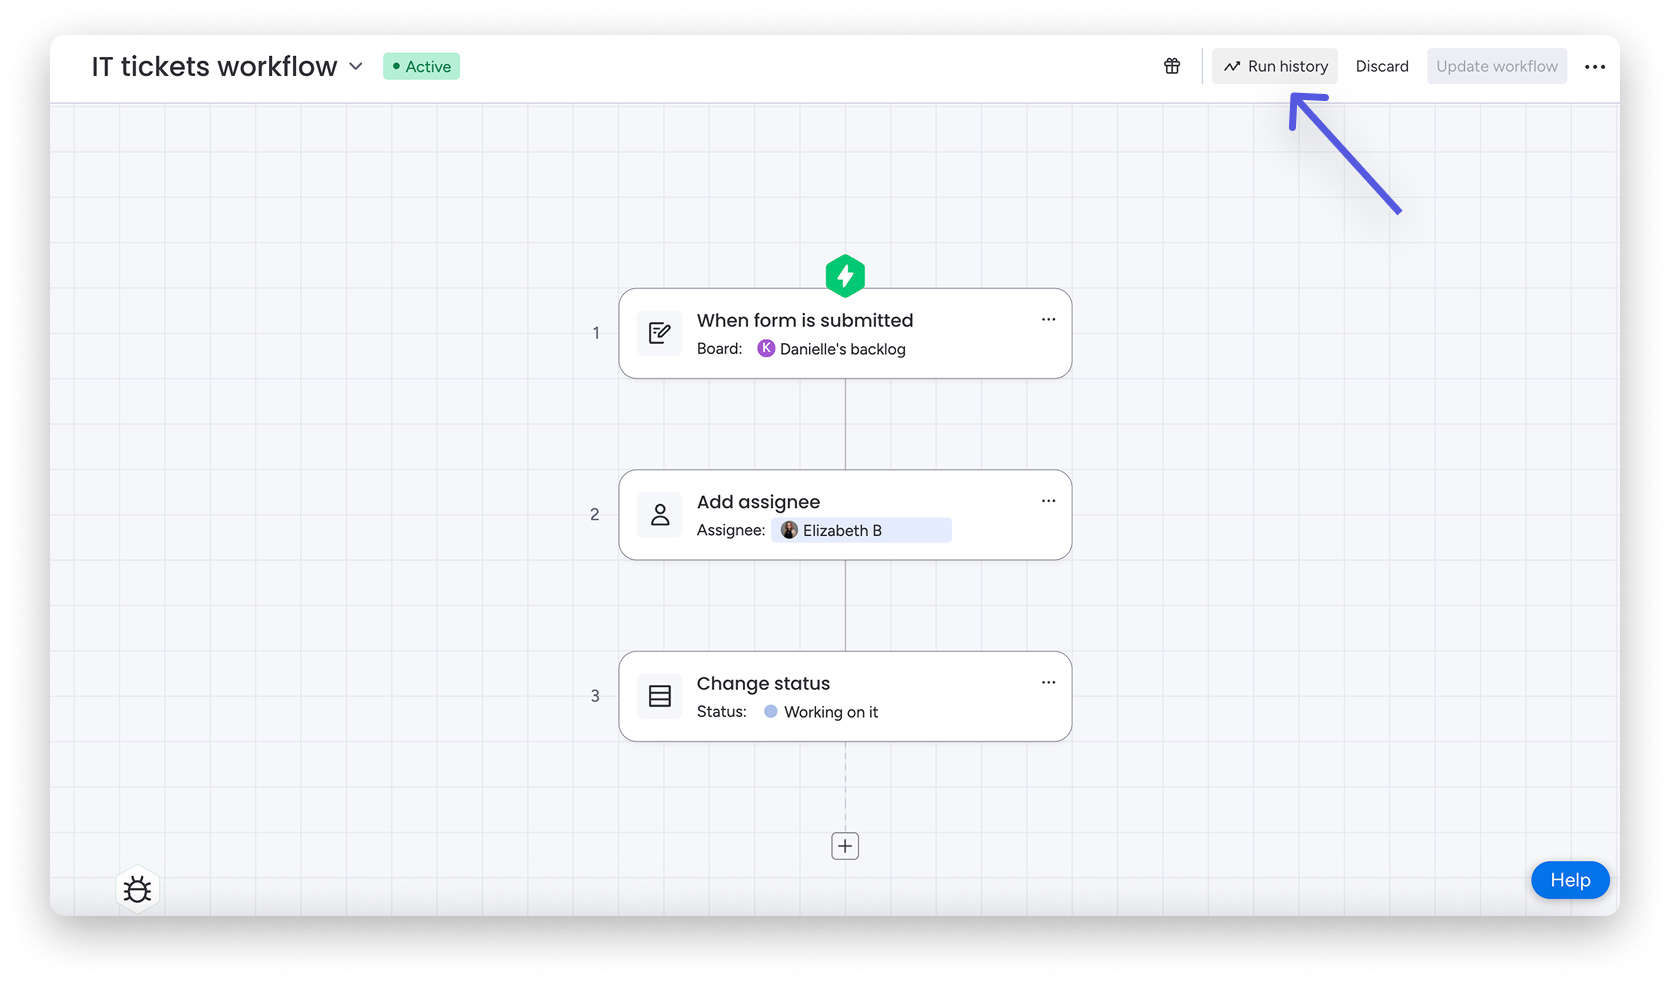Click the IT tickets workflow title
Image resolution: width=1670 pixels, height=981 pixels.
(214, 66)
